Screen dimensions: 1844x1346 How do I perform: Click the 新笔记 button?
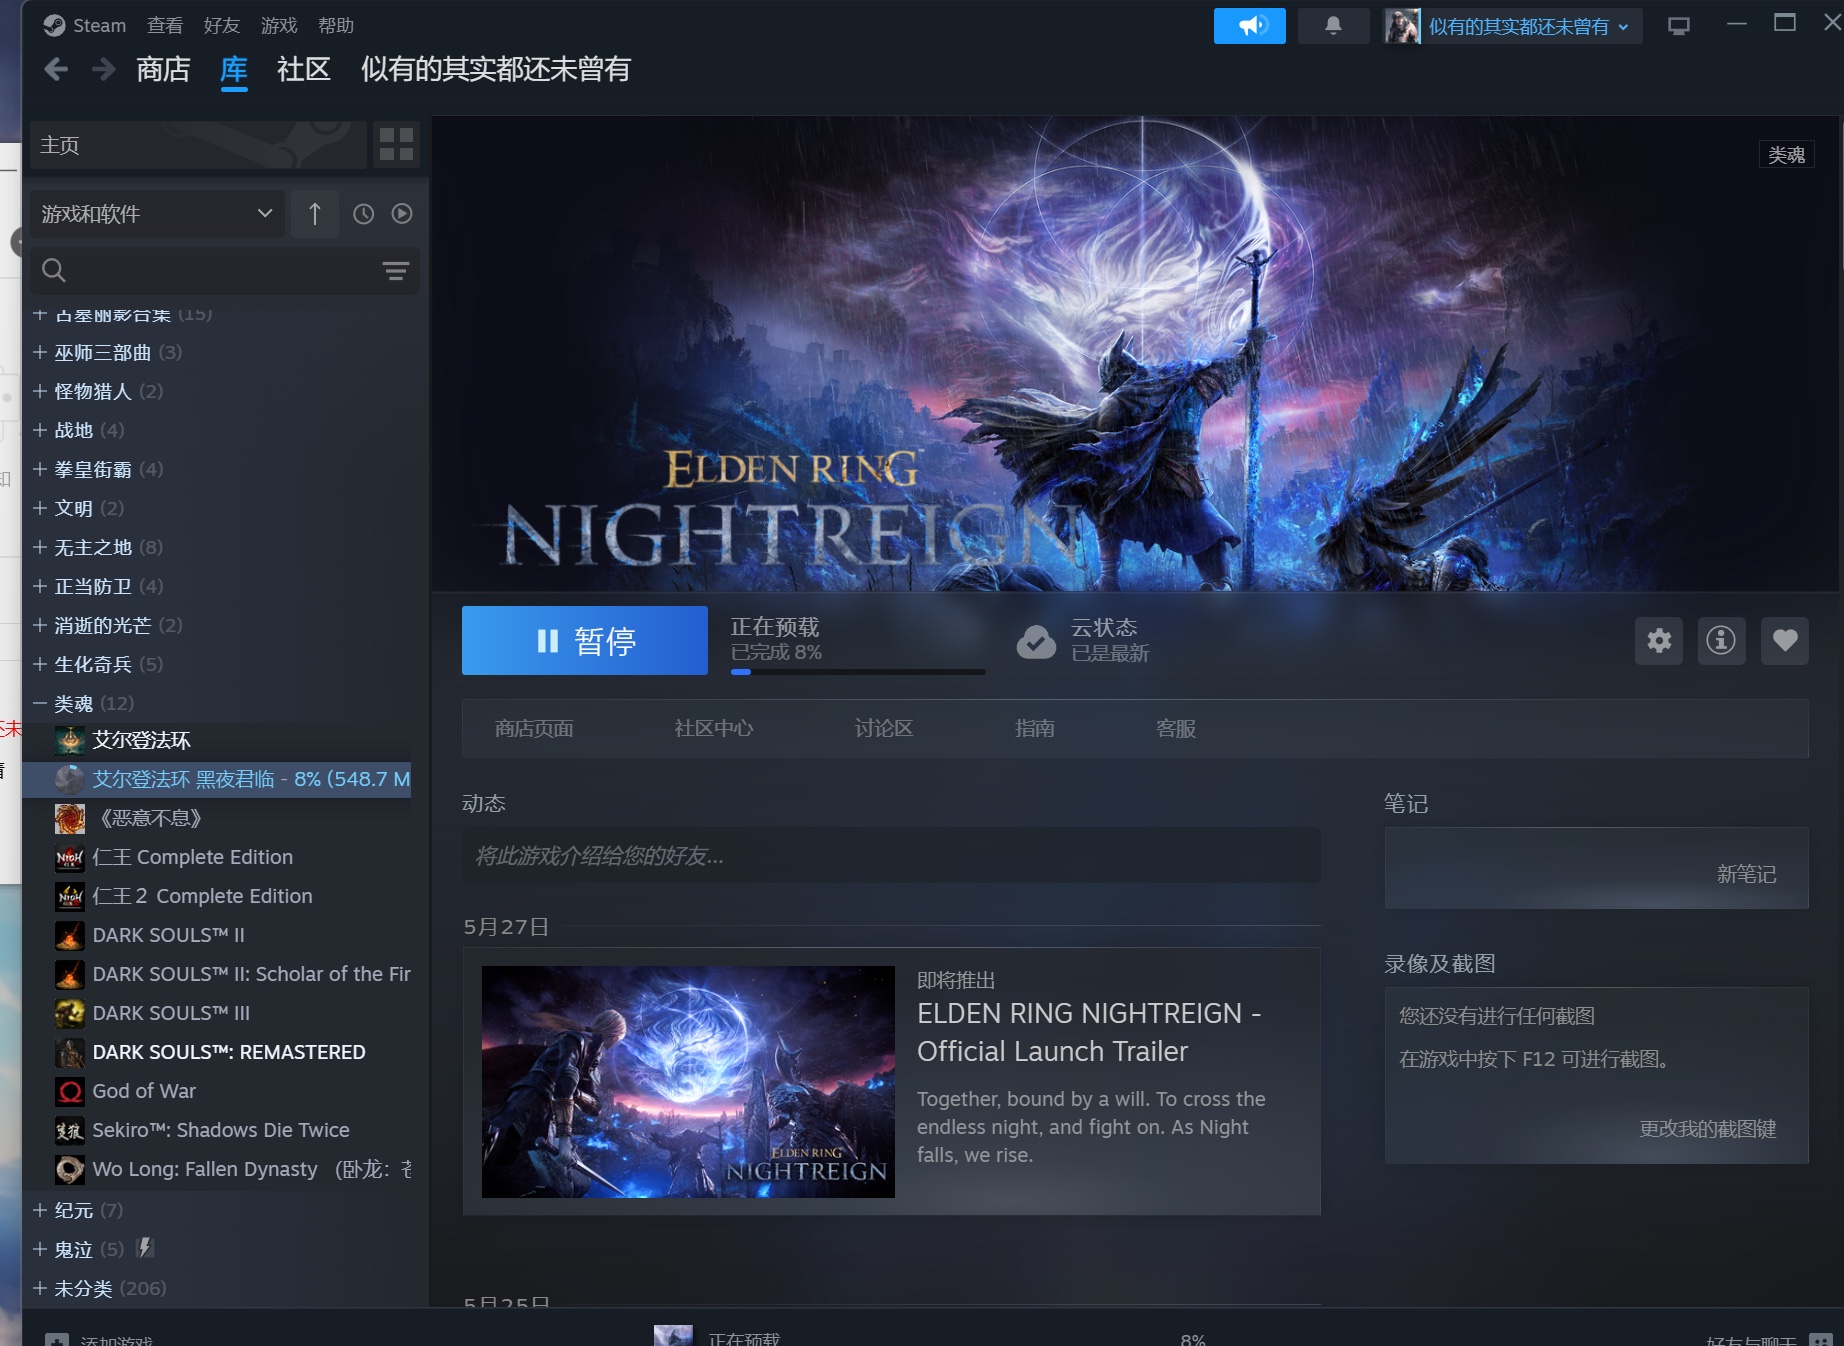tap(1746, 874)
